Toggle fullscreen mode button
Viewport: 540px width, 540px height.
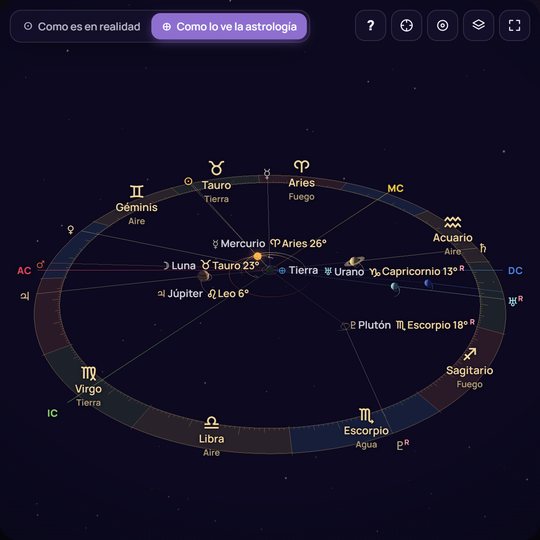coord(515,25)
